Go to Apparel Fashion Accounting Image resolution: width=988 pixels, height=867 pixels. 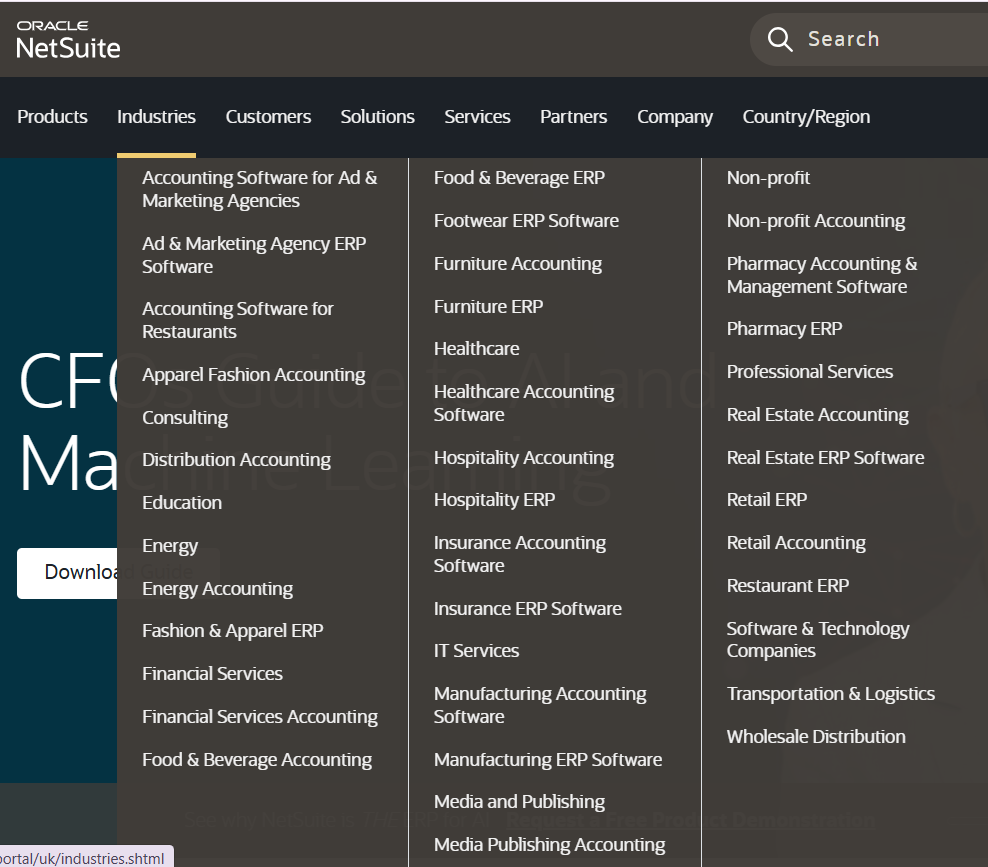tap(253, 375)
